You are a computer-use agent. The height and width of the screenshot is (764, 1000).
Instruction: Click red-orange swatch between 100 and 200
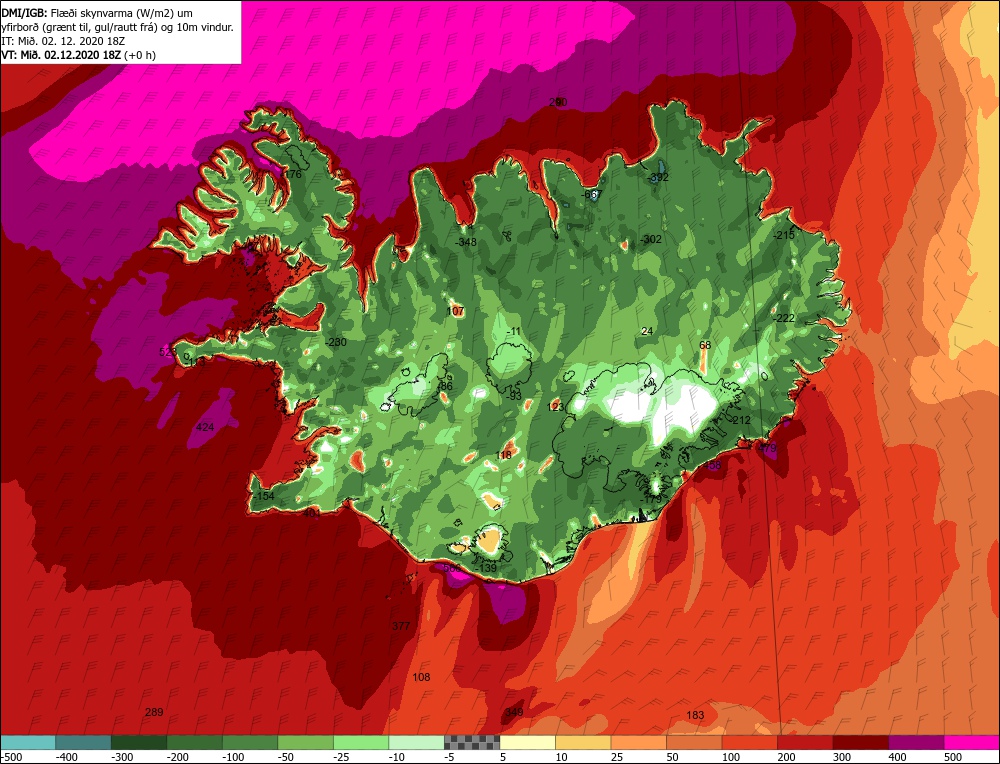tap(749, 742)
